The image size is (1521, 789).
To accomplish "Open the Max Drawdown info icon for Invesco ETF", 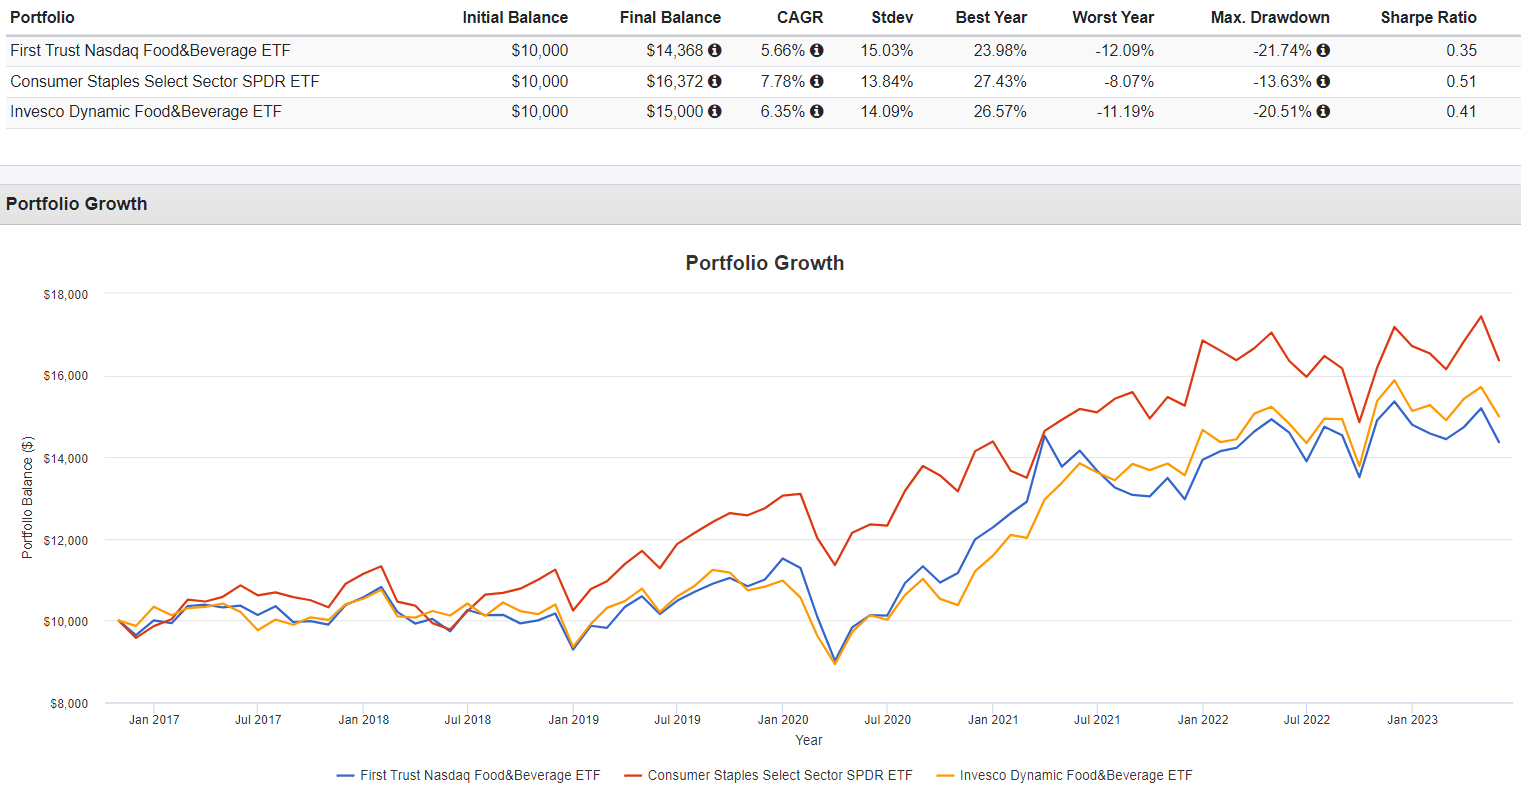I will pyautogui.click(x=1322, y=111).
